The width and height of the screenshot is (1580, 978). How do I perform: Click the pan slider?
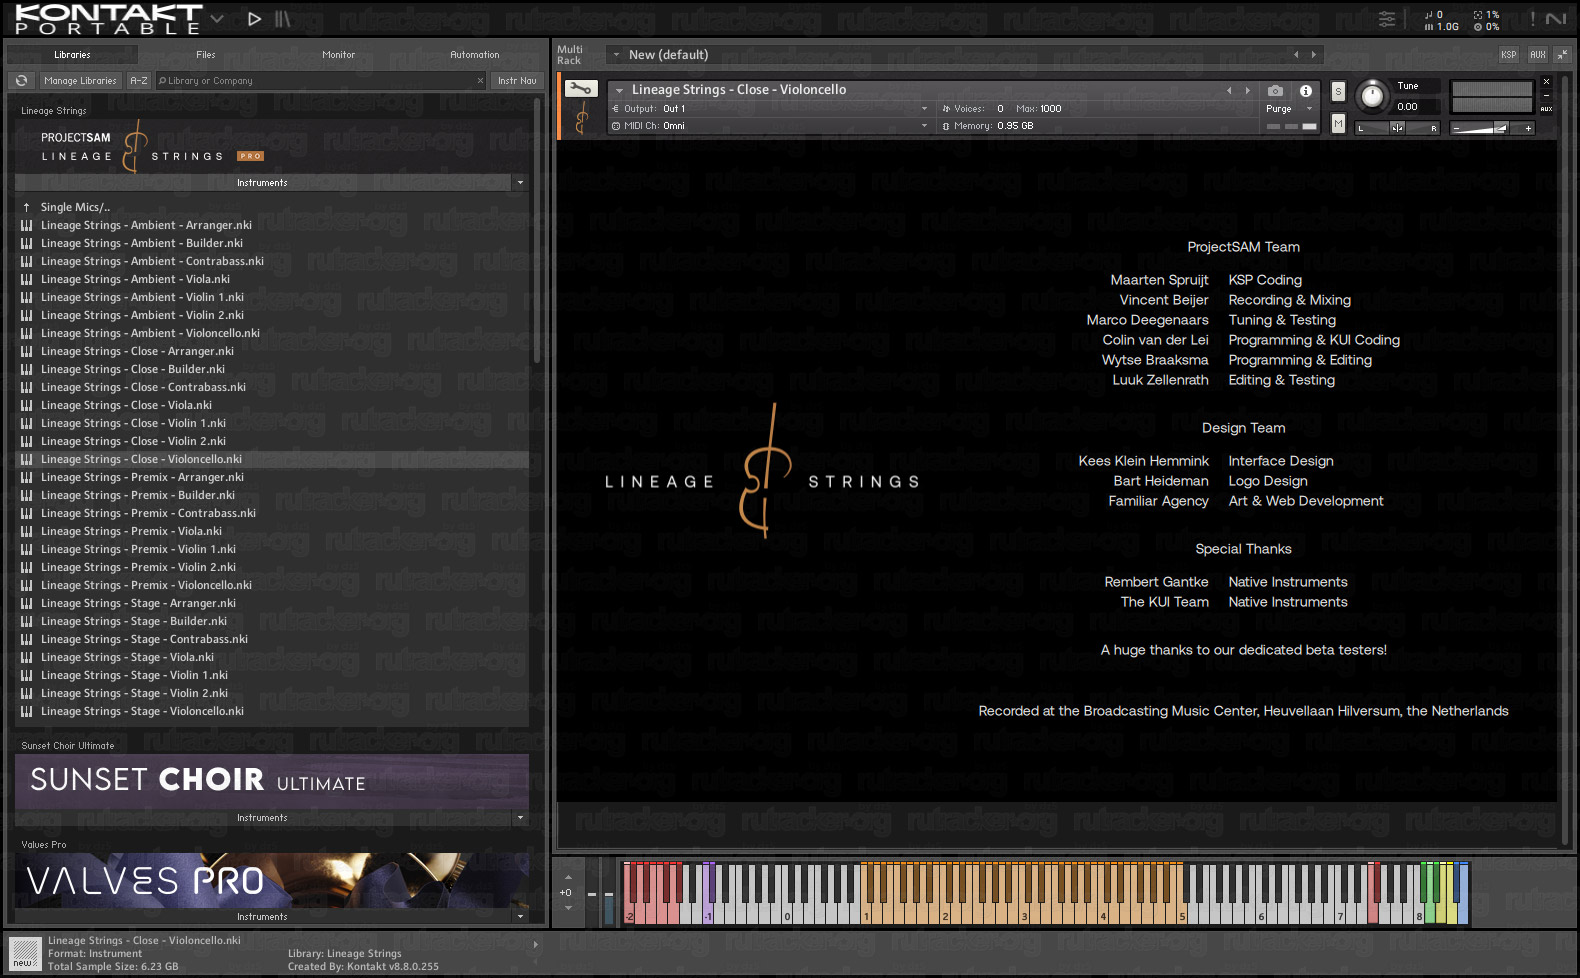tap(1397, 128)
